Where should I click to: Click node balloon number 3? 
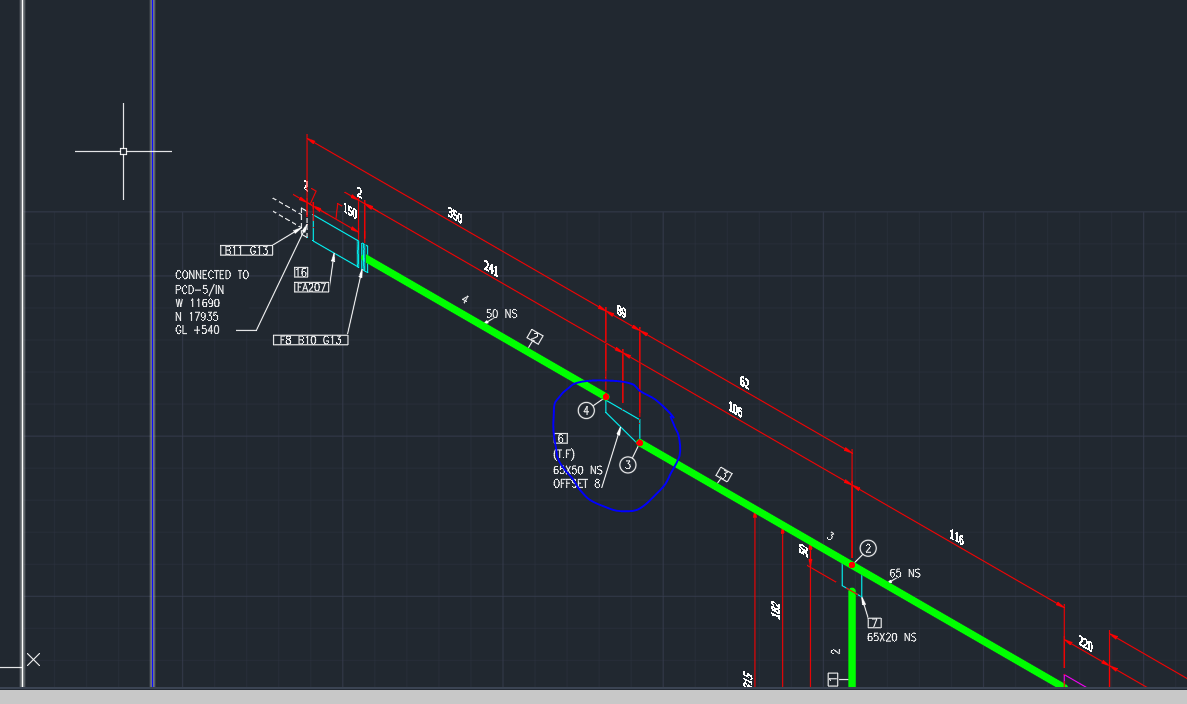pos(628,464)
